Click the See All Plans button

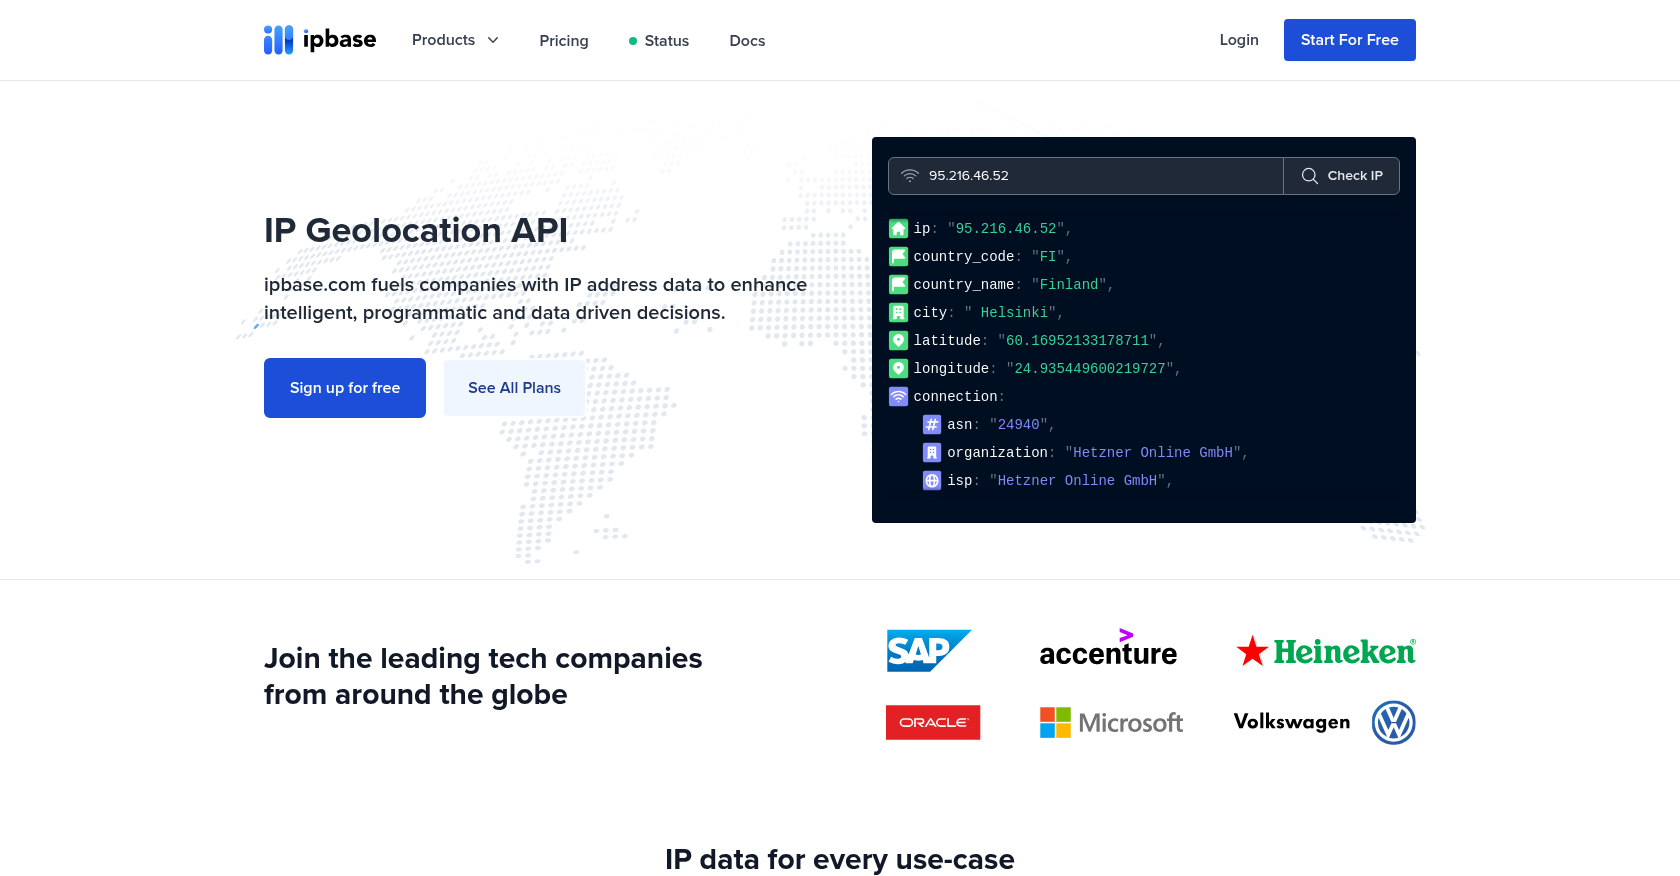pos(514,388)
